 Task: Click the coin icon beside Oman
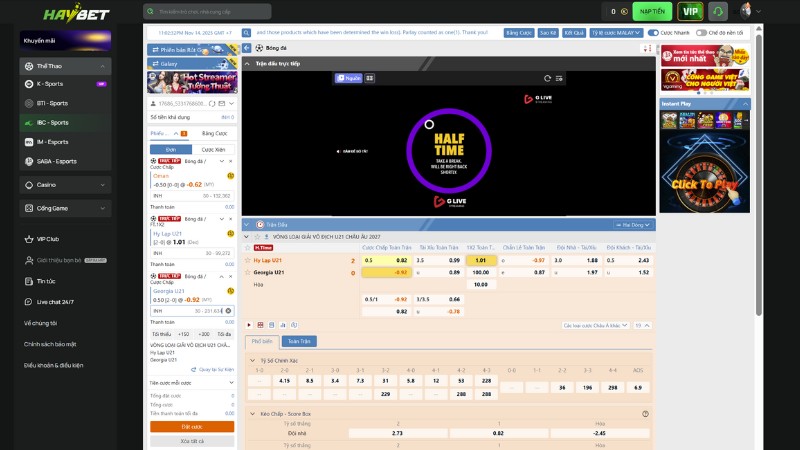tap(231, 176)
